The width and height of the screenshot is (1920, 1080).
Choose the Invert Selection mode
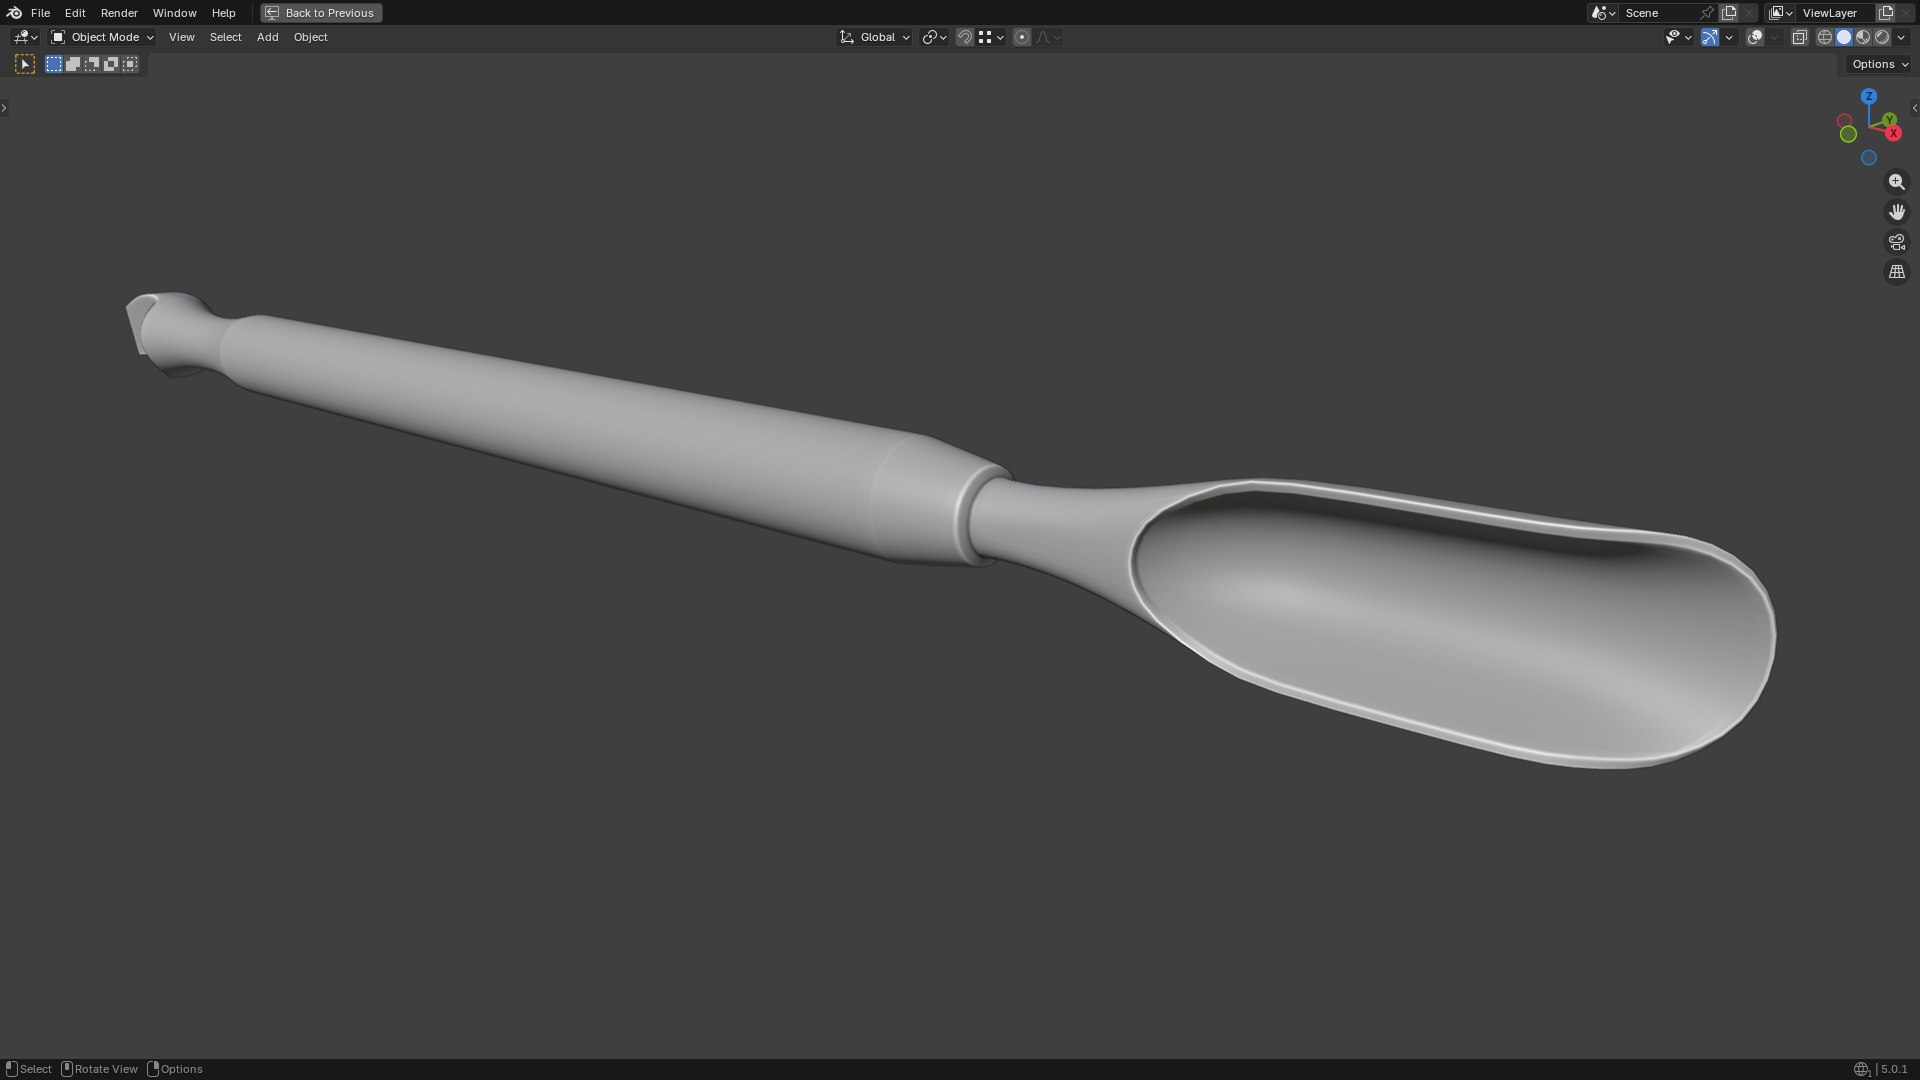(x=111, y=64)
